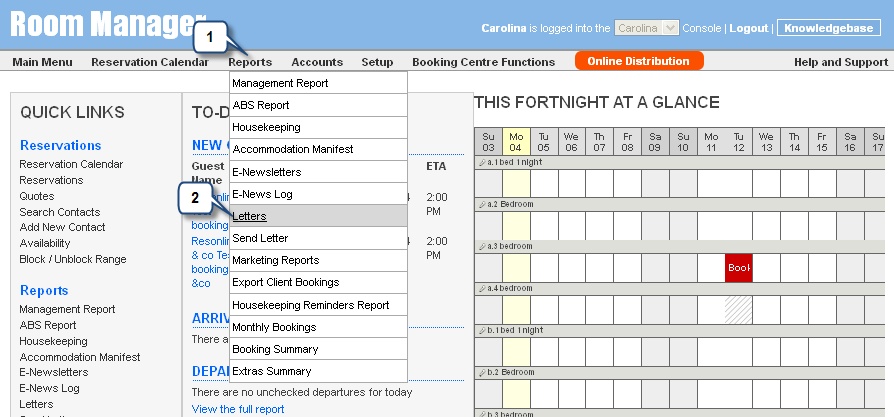Select Housekeeping in Reports dropdown
894x417 pixels.
click(x=318, y=127)
